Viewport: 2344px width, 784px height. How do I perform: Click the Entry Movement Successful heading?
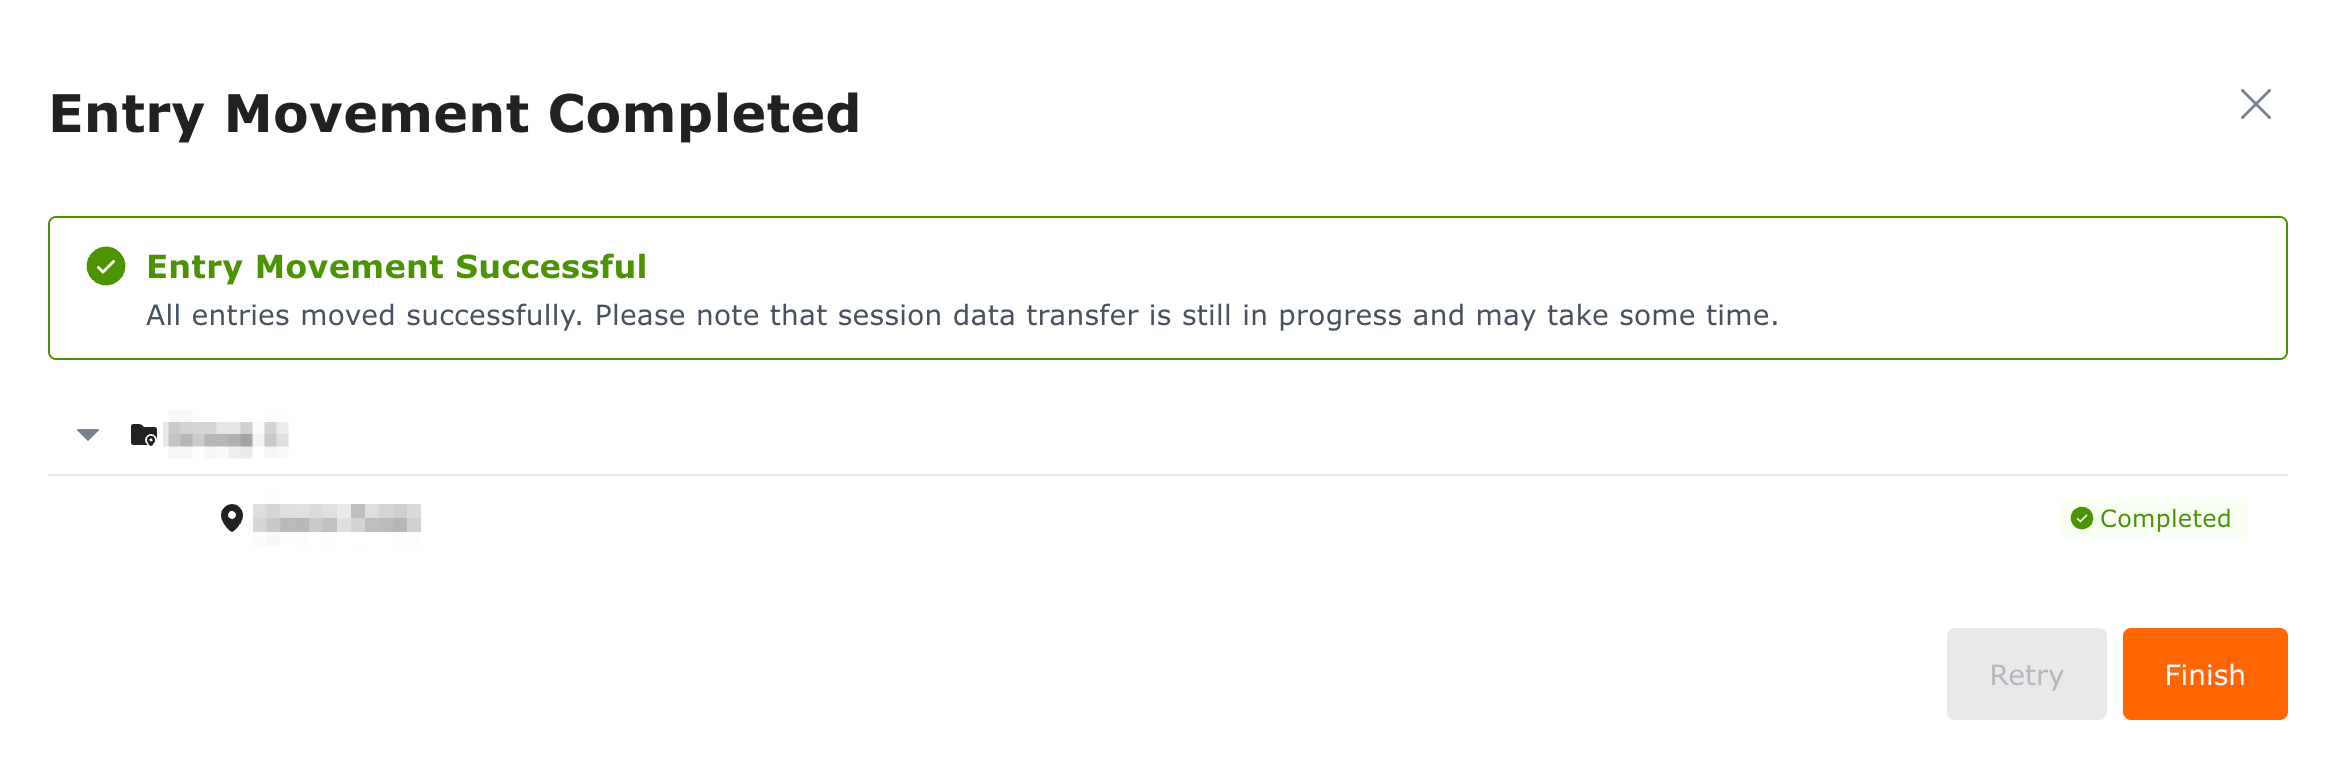[396, 266]
